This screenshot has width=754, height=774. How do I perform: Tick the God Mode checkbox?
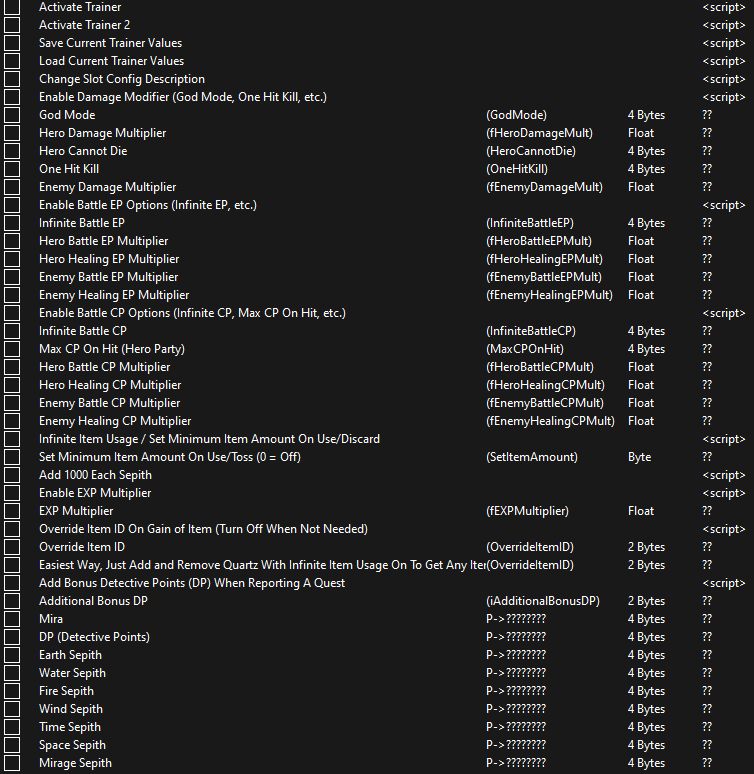(x=12, y=115)
